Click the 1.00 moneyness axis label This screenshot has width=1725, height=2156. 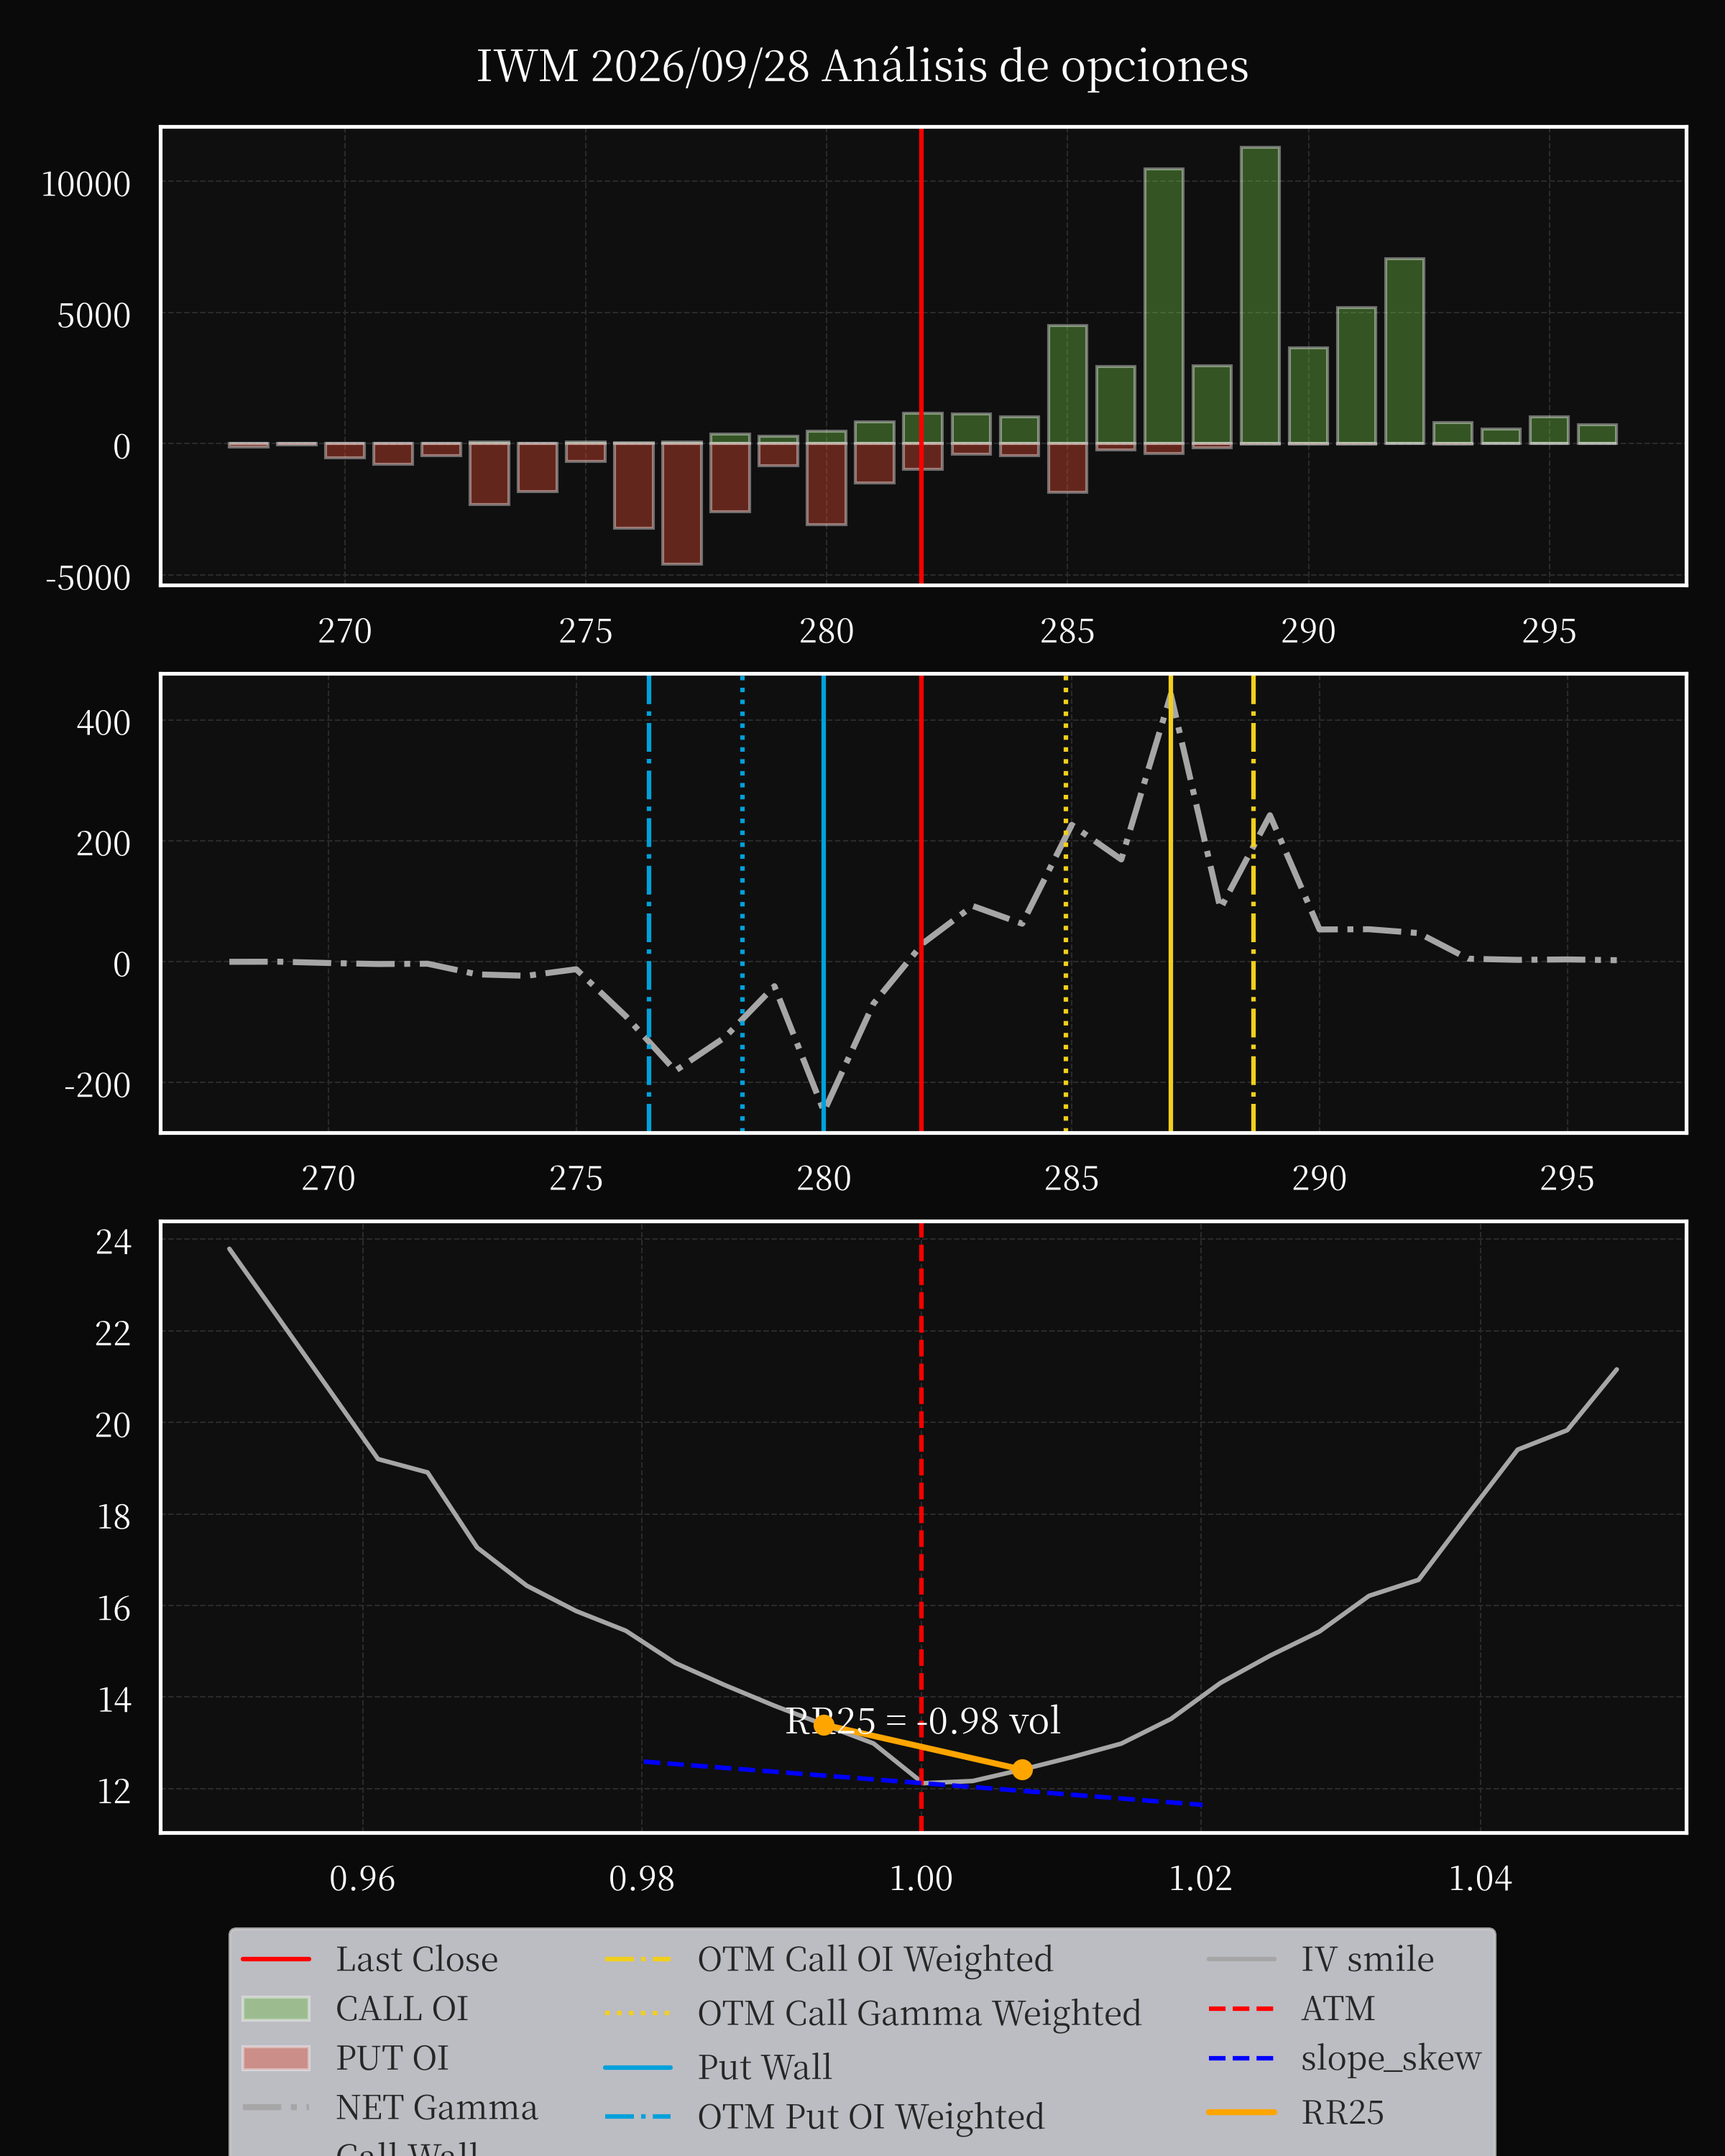point(921,1878)
